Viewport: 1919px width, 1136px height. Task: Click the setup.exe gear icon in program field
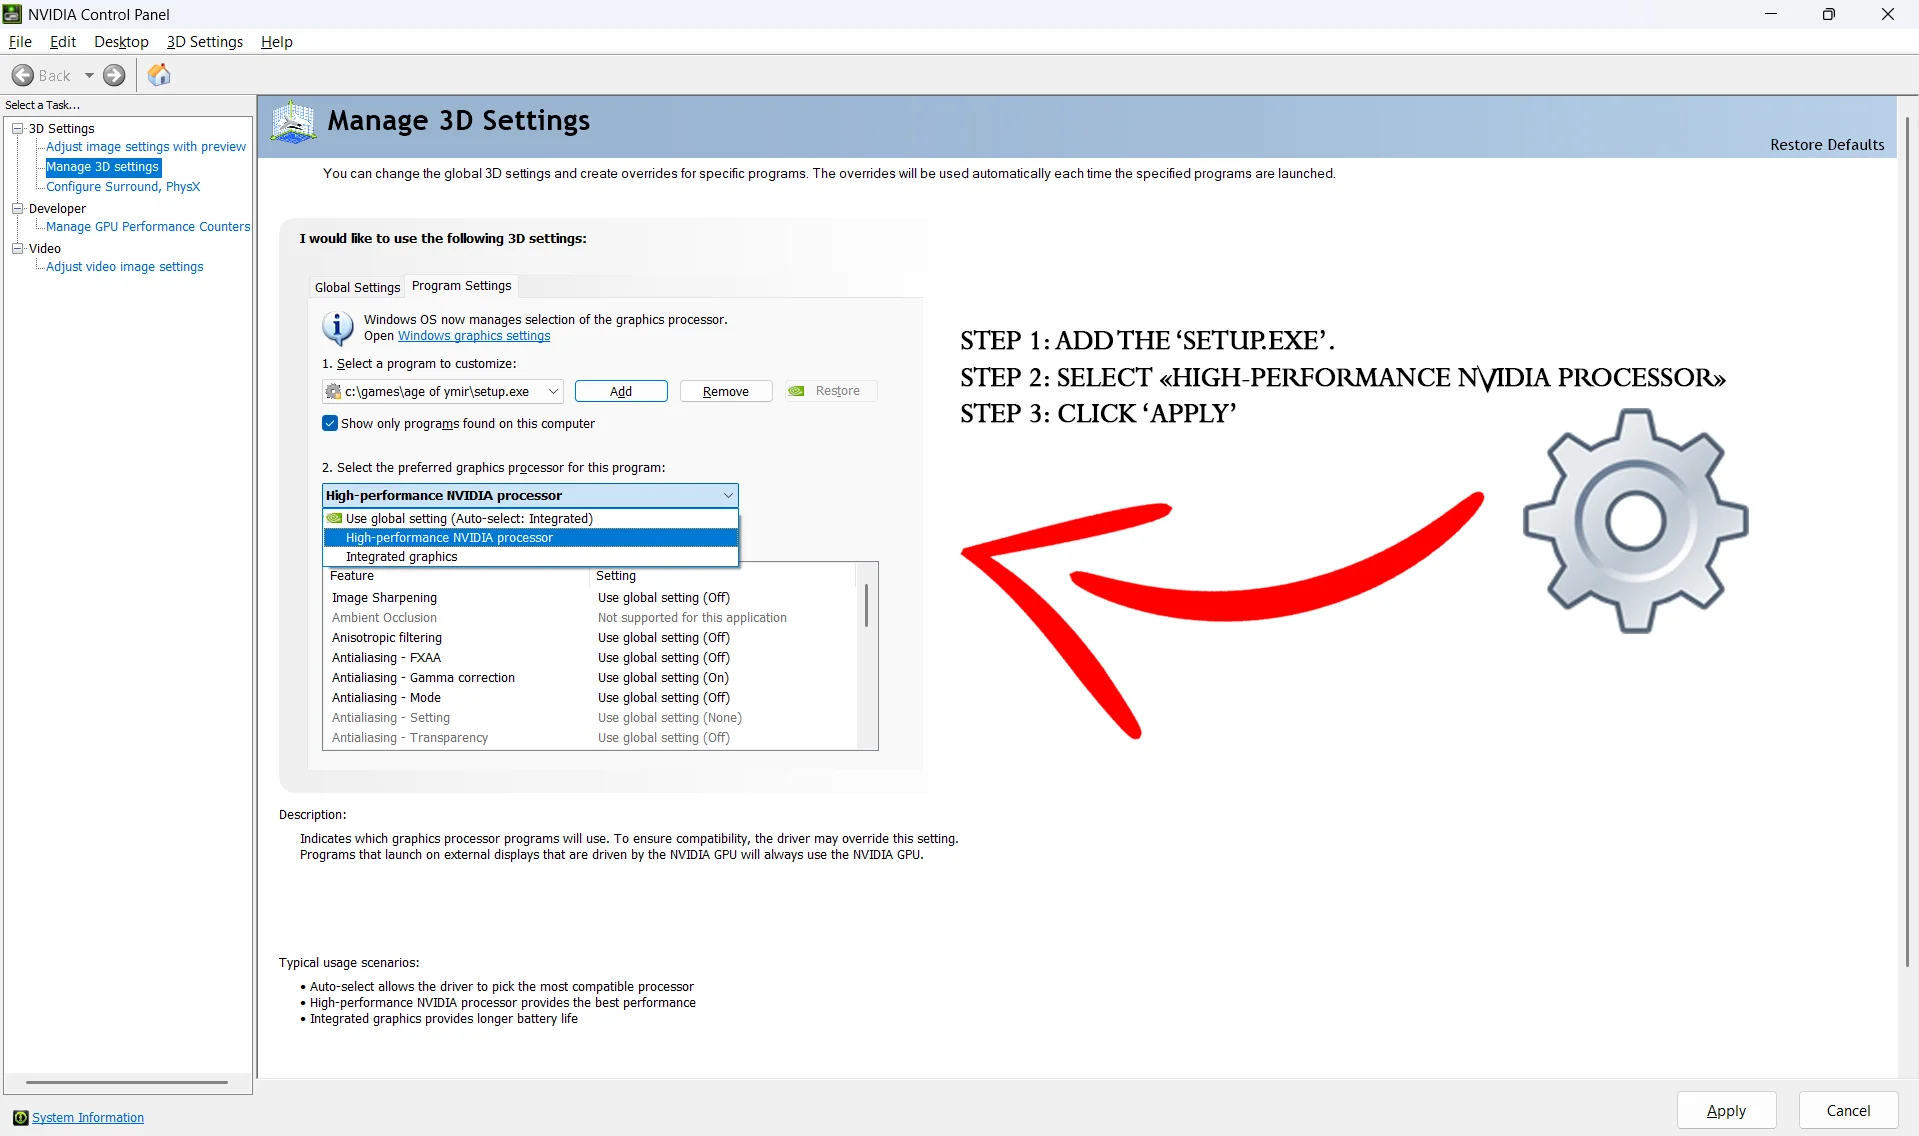(332, 391)
